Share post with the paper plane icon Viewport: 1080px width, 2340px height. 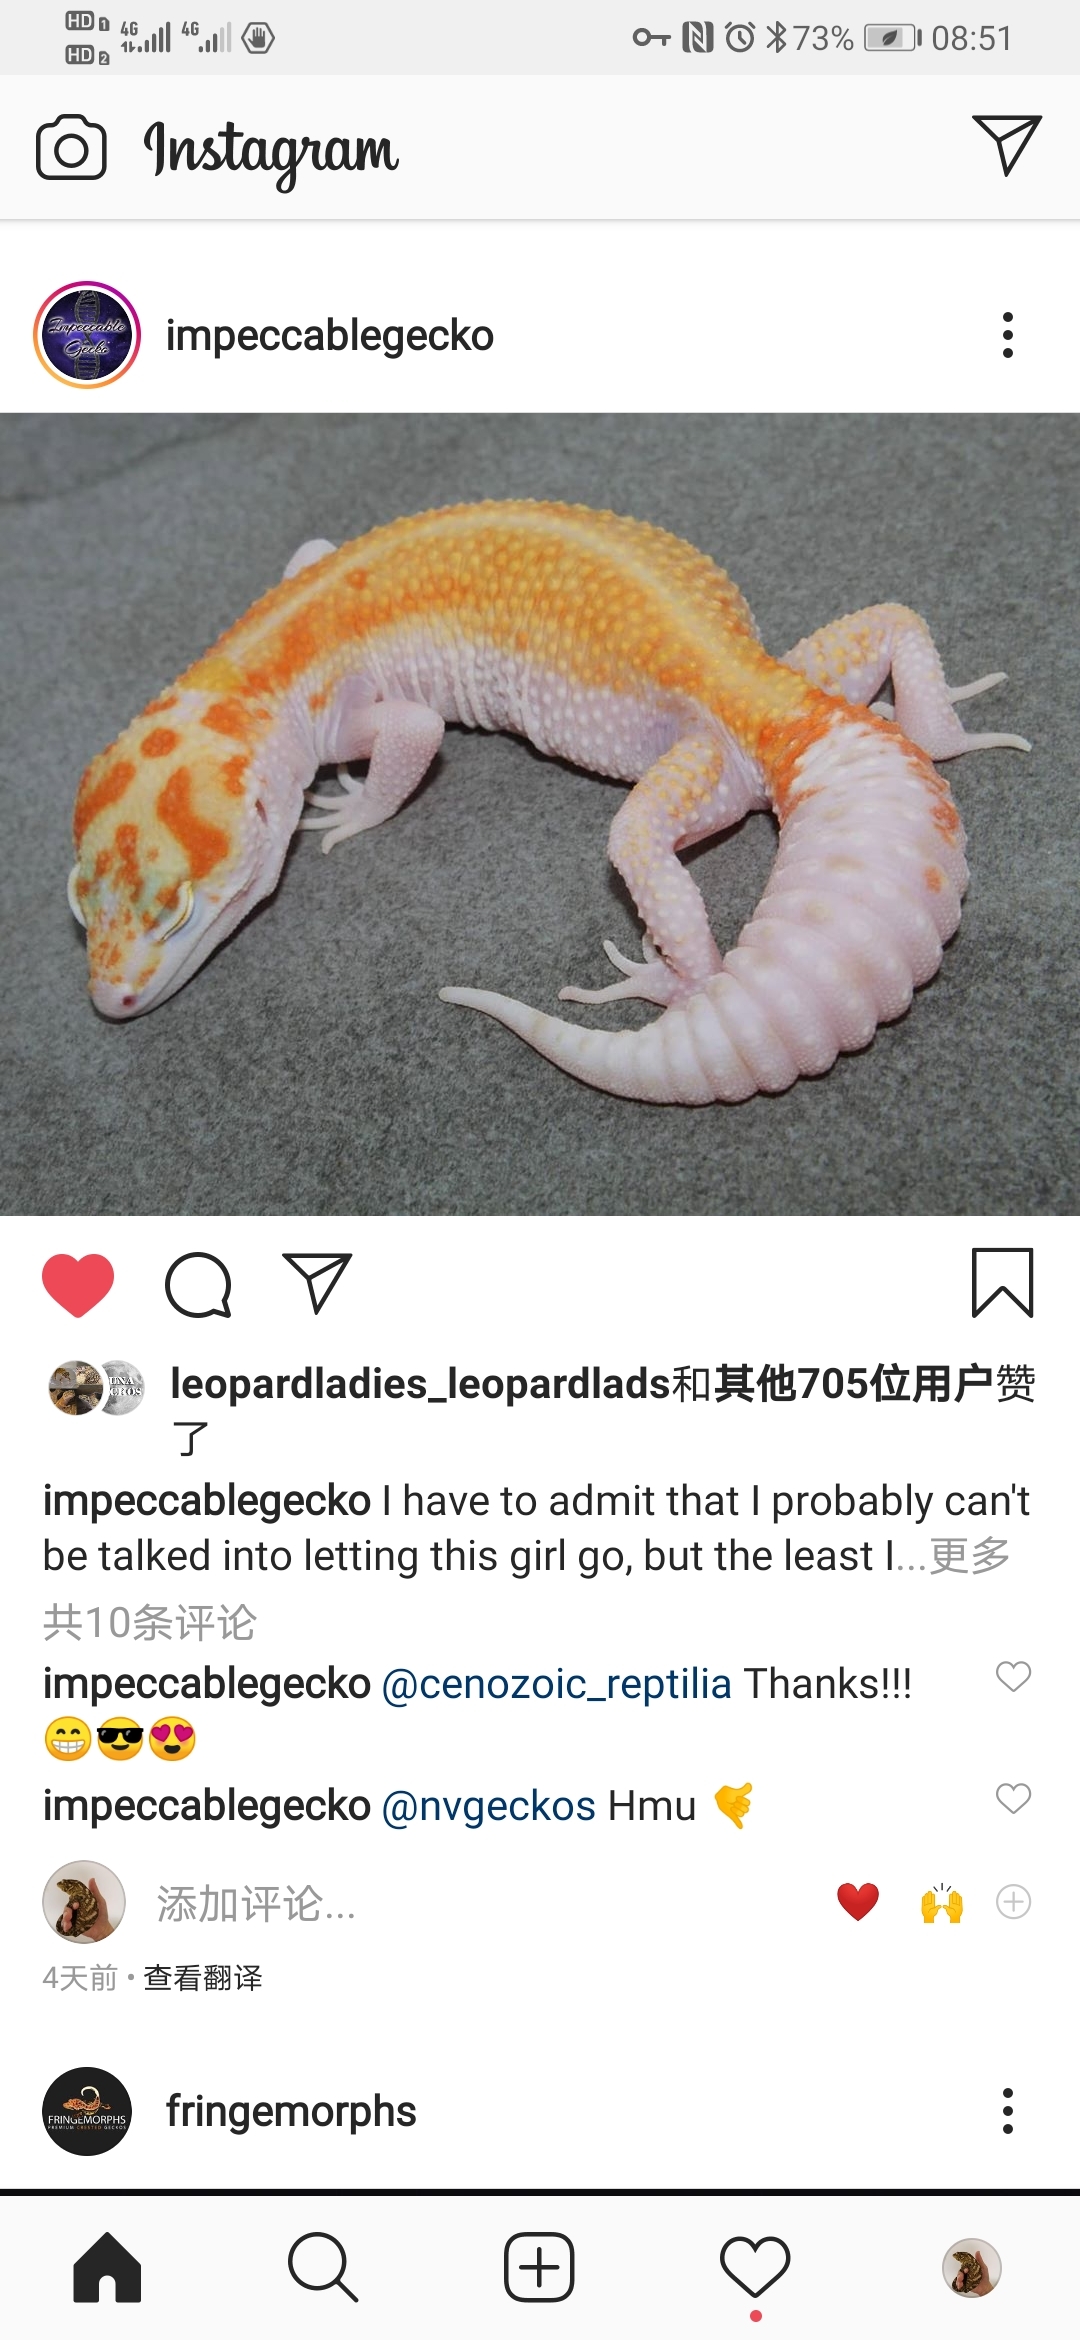(318, 1283)
